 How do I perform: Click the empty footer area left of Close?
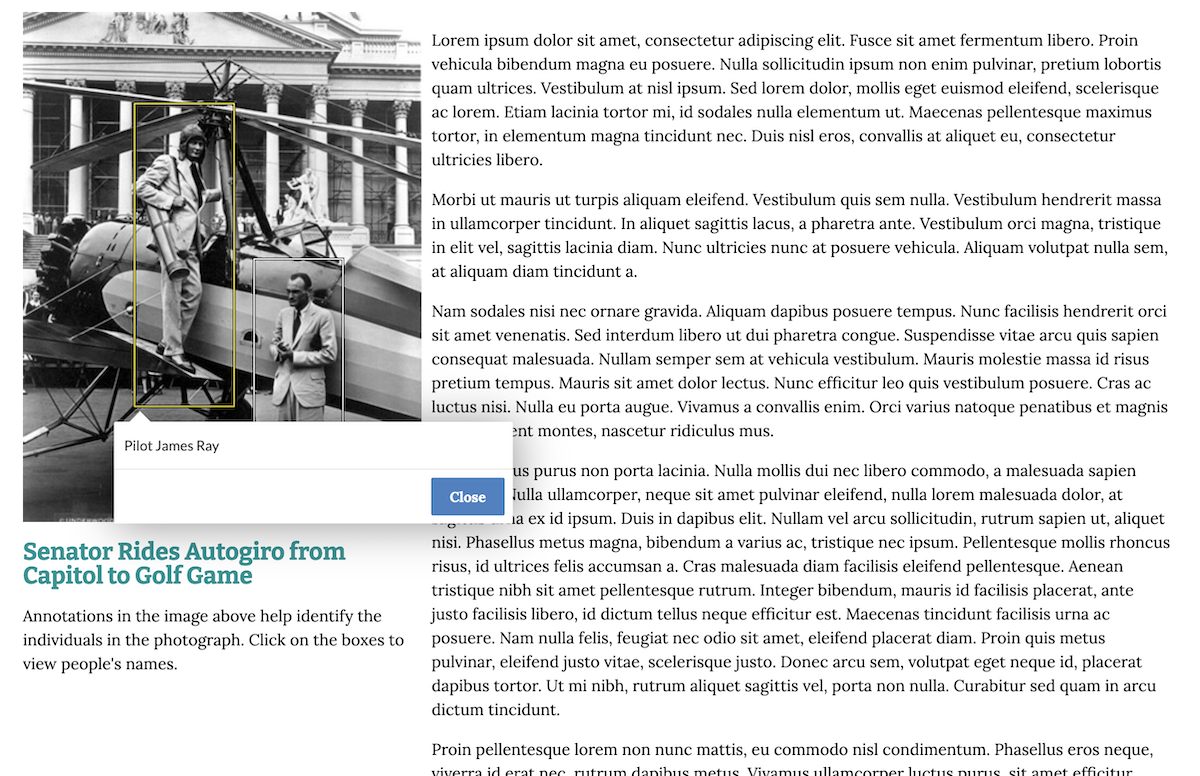pos(272,497)
